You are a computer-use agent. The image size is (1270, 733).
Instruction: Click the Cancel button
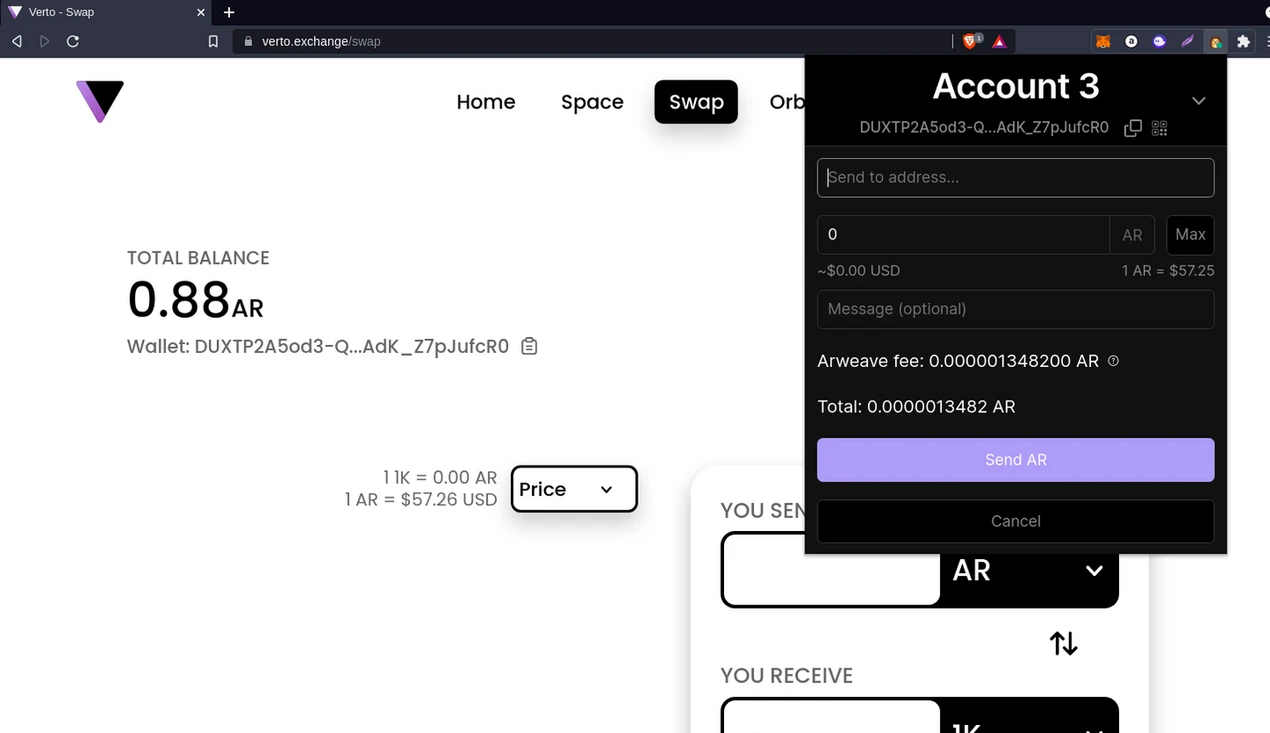1015,521
